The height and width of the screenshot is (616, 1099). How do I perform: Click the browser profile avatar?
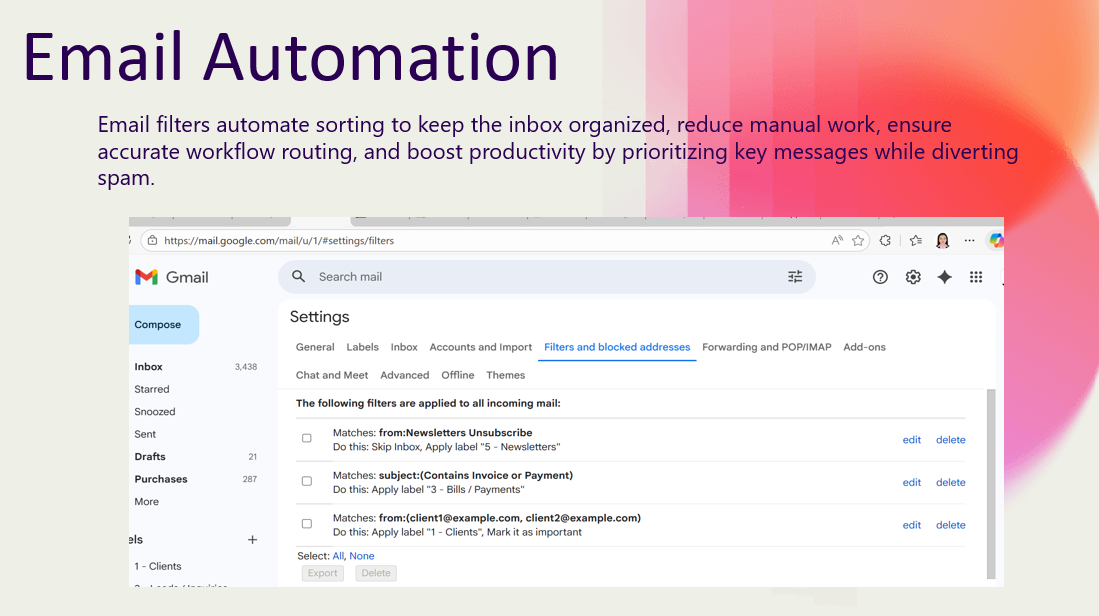tap(943, 240)
